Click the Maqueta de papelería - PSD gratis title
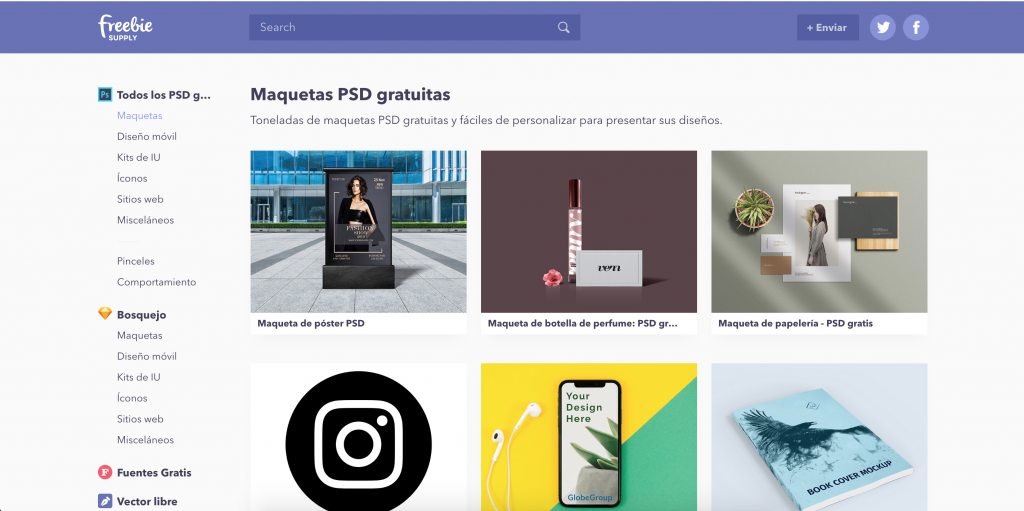Screen dimensions: 1024x511 [x=795, y=323]
